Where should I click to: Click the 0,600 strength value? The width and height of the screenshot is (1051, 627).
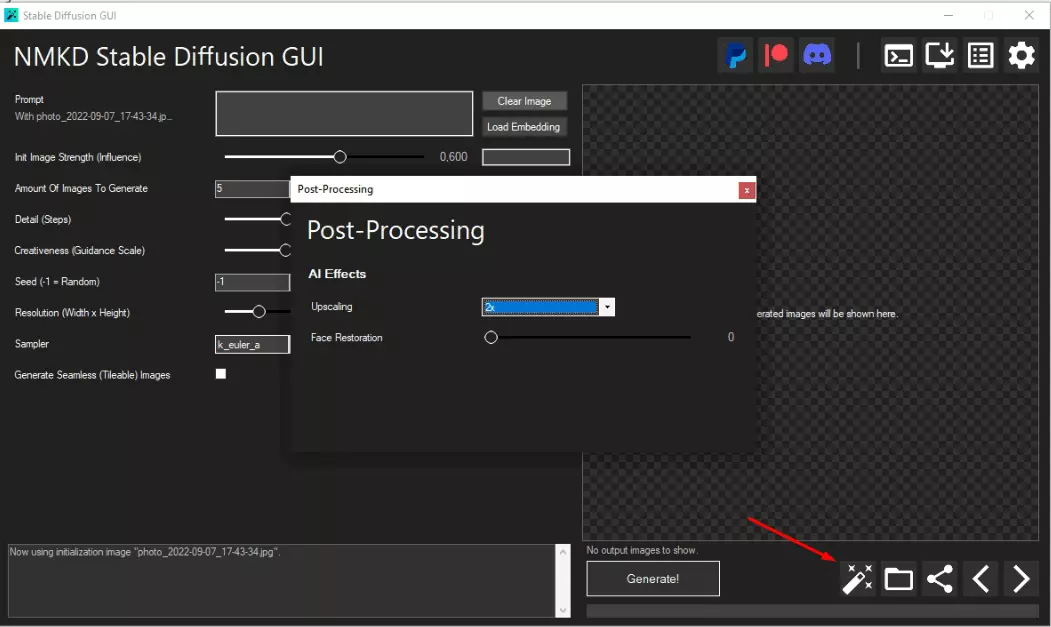[454, 157]
